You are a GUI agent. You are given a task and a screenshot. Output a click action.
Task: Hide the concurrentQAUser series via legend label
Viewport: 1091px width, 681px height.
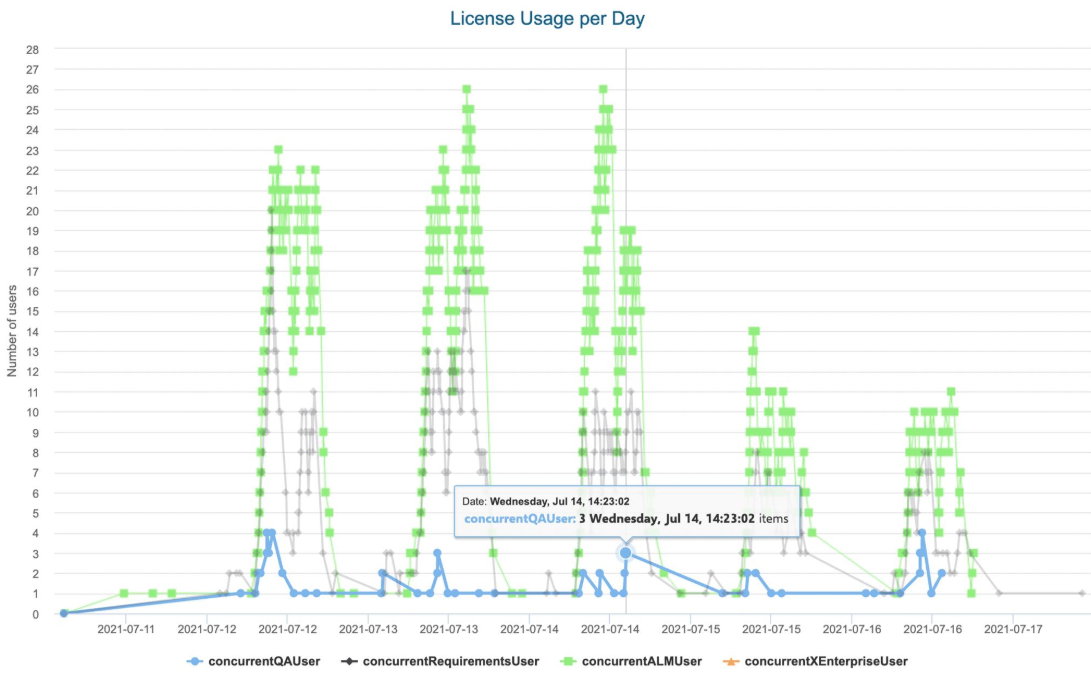(x=264, y=661)
